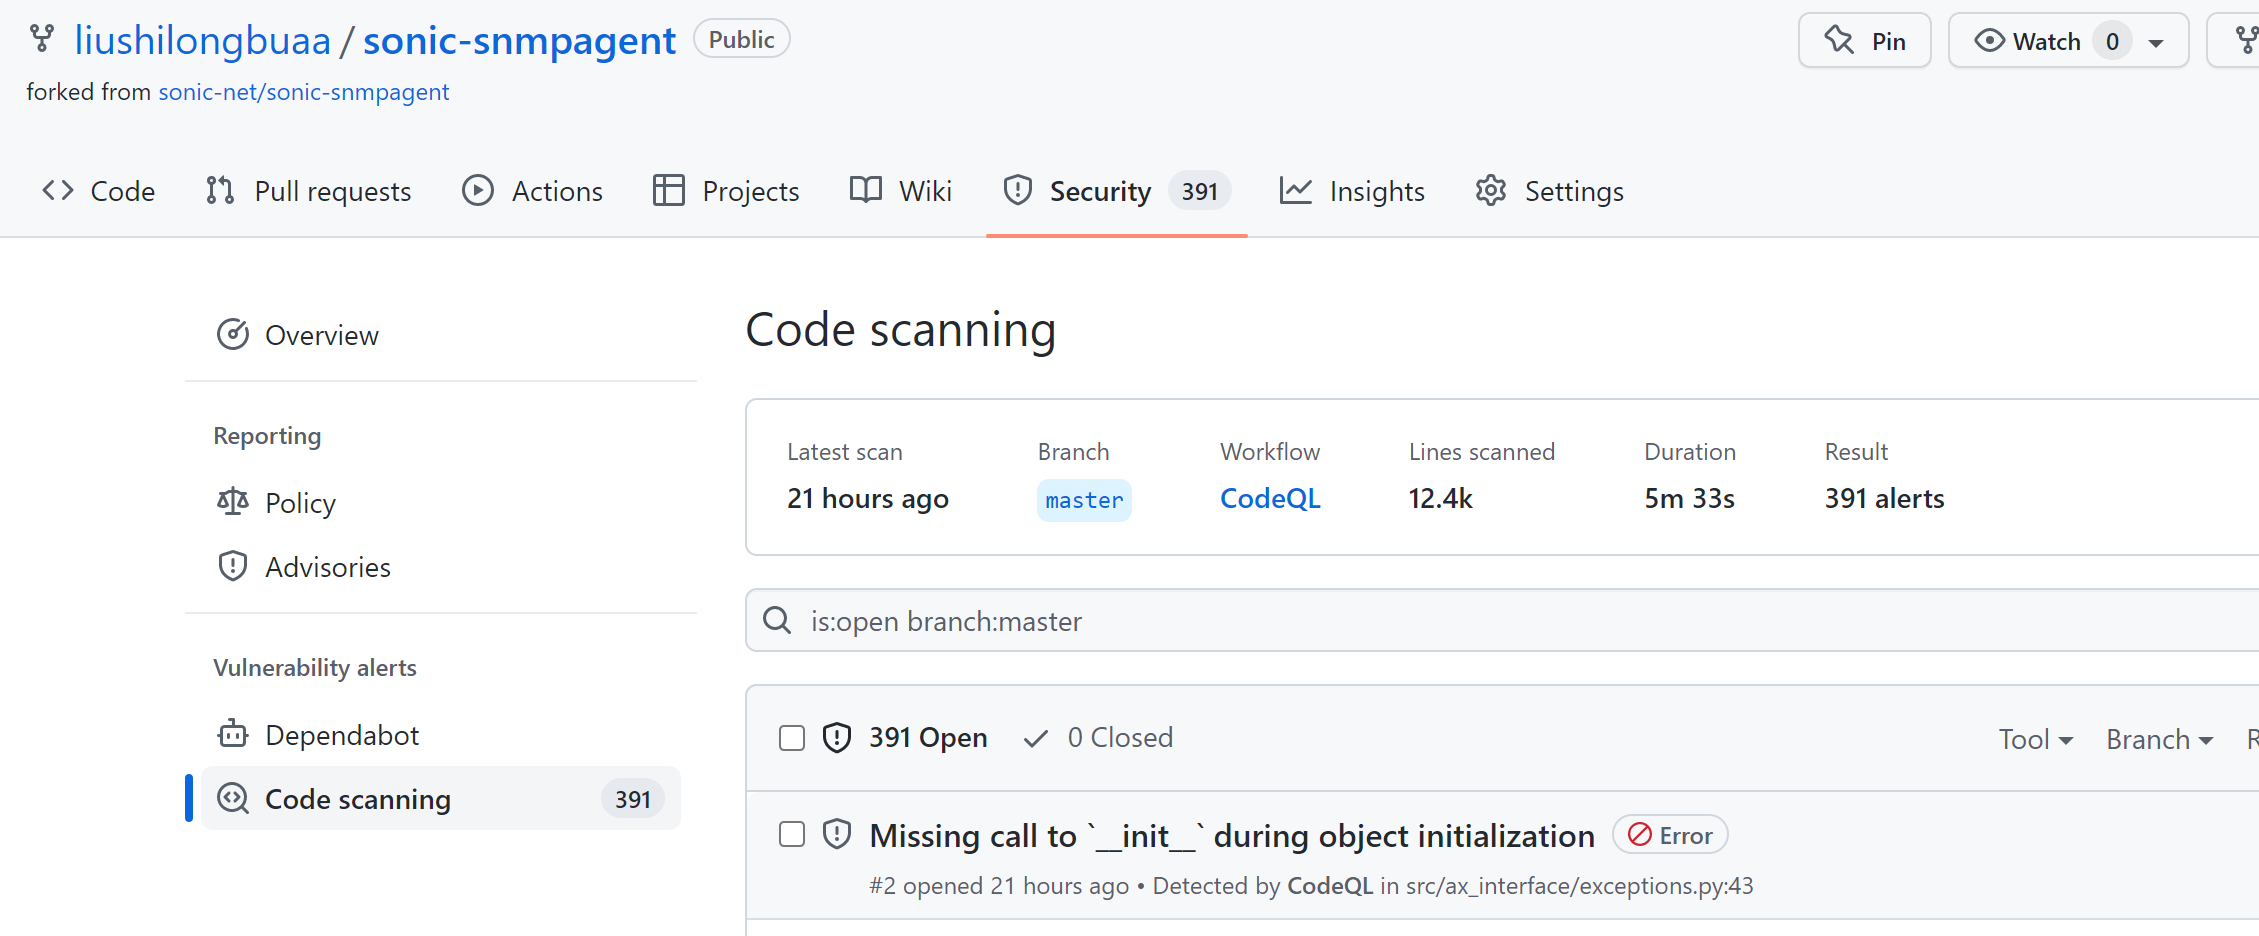Open the Tool filter dropdown
Image resolution: width=2259 pixels, height=936 pixels.
click(x=2036, y=739)
